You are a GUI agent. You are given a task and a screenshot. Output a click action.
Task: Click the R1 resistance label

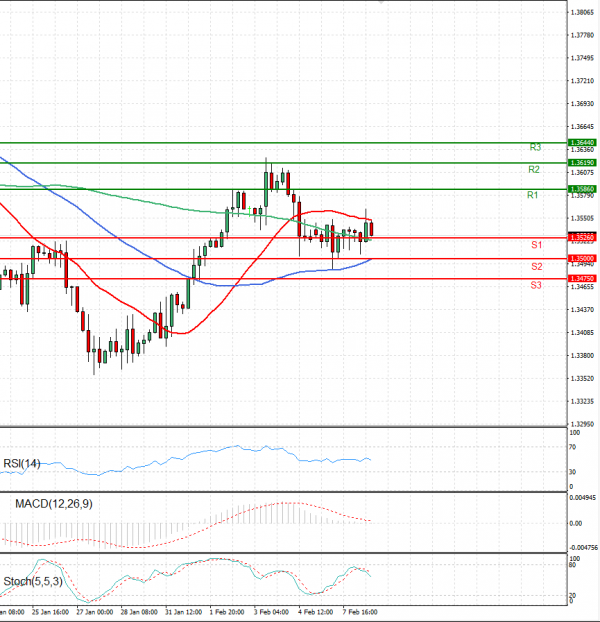coord(533,195)
